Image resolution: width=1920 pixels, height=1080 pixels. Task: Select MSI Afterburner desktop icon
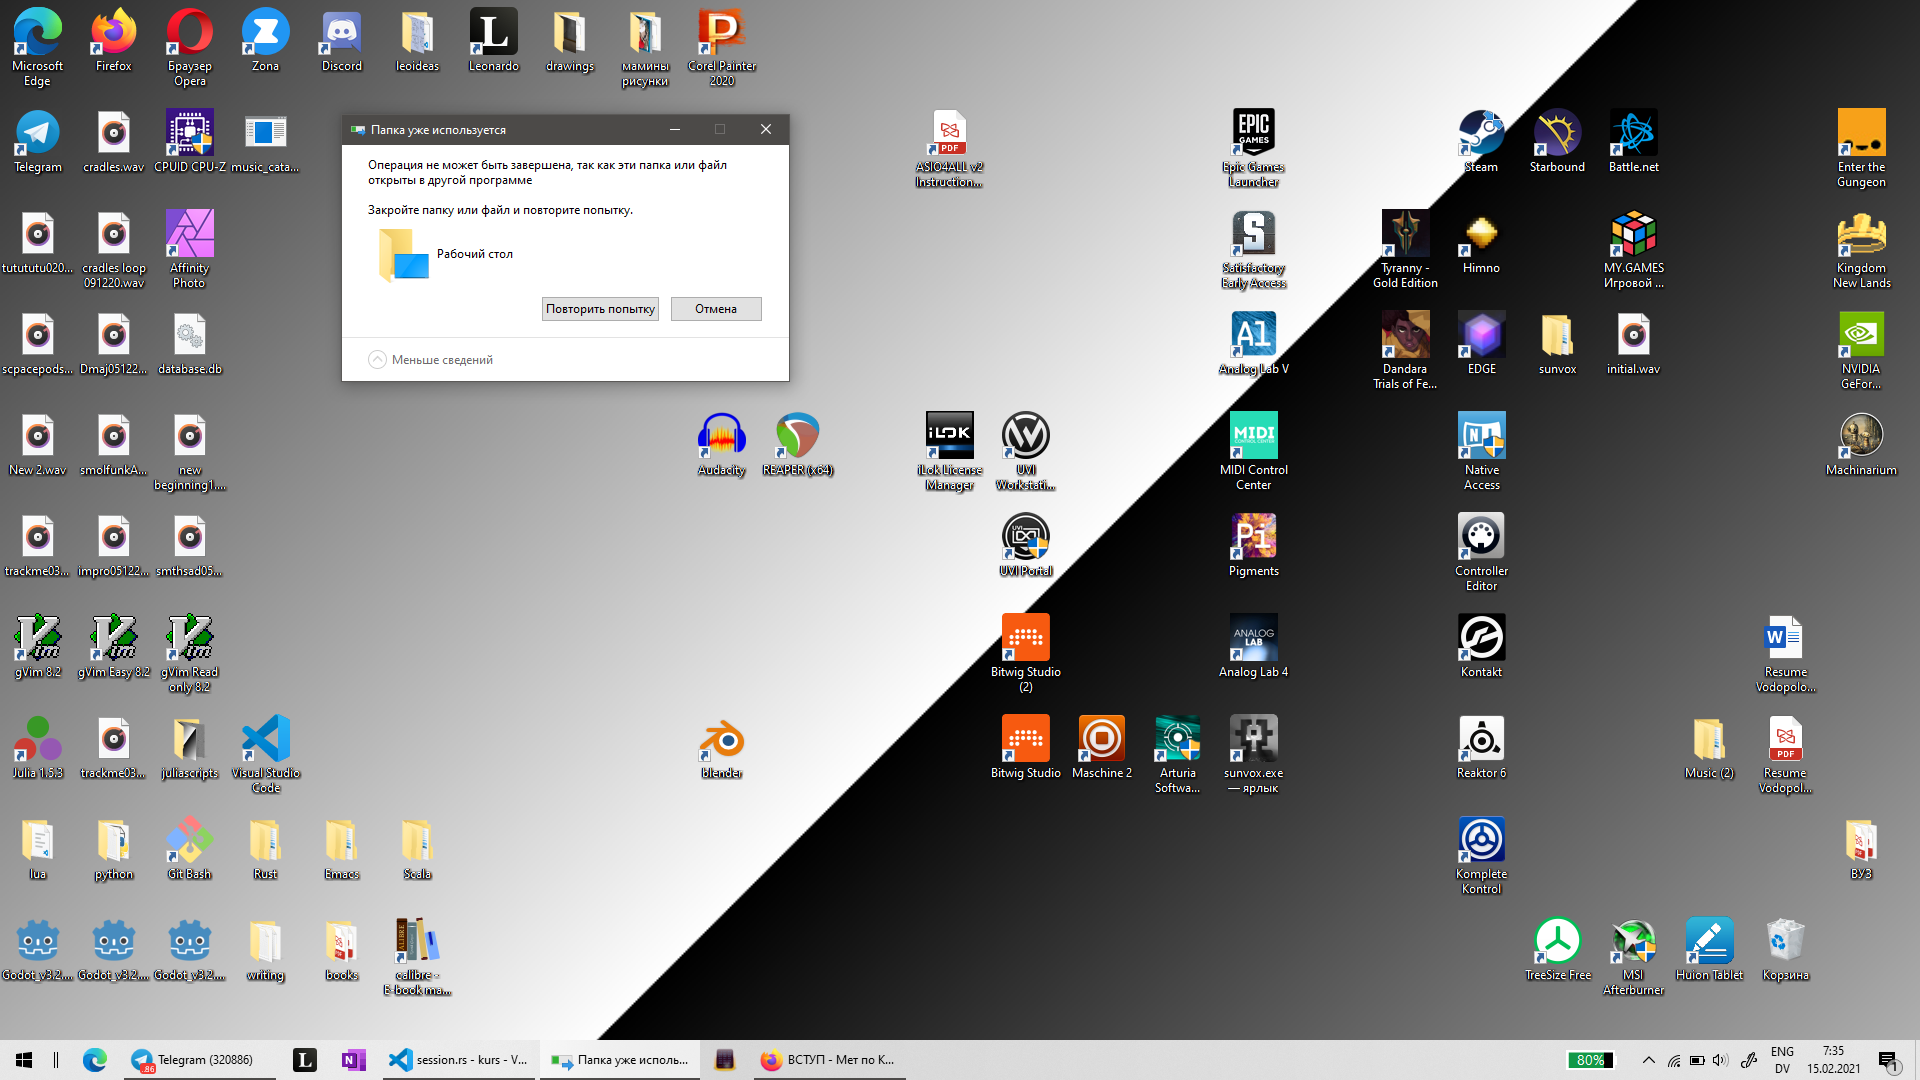pos(1634,956)
